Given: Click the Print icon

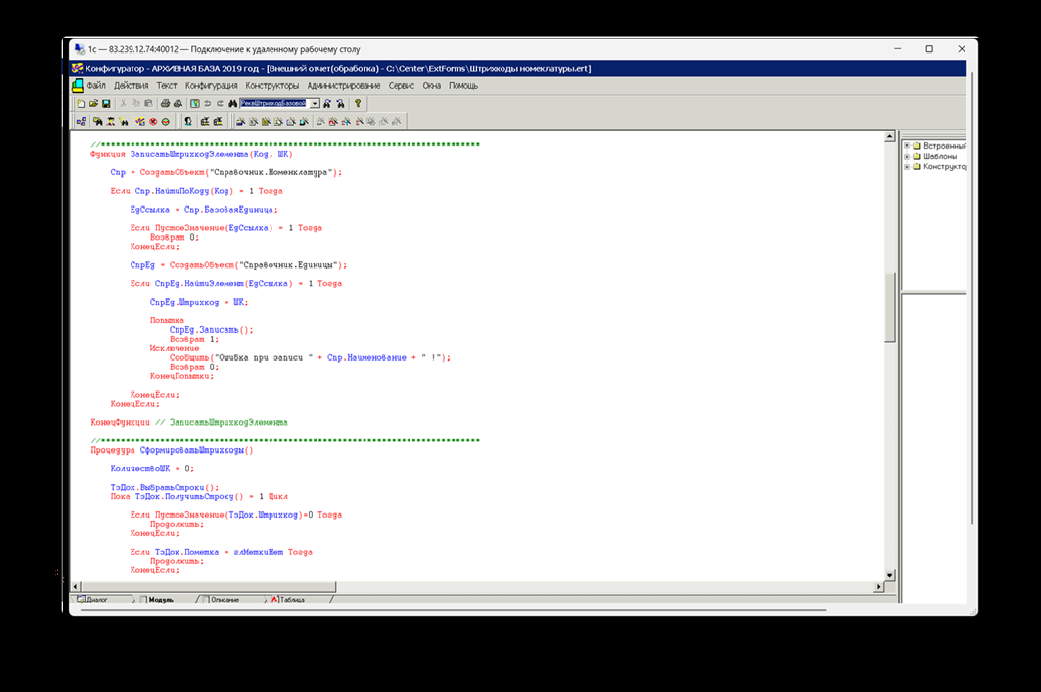Looking at the screenshot, I should click(165, 104).
